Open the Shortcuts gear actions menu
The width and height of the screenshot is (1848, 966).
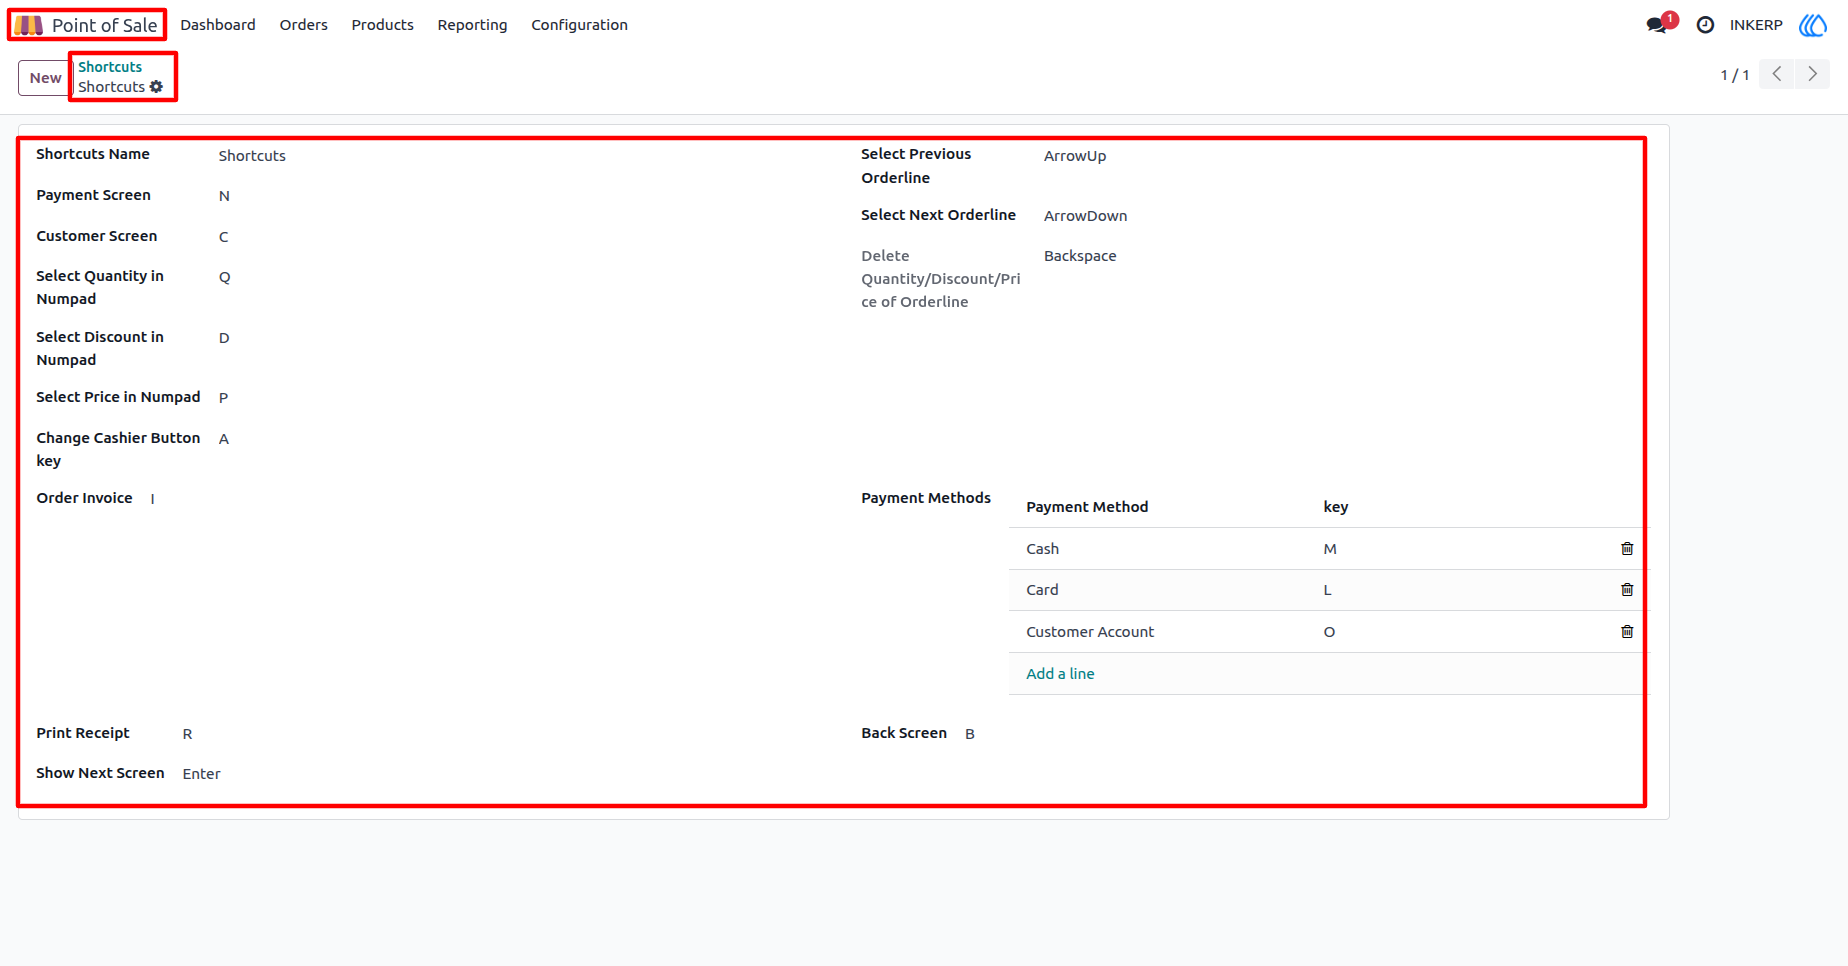coord(156,87)
